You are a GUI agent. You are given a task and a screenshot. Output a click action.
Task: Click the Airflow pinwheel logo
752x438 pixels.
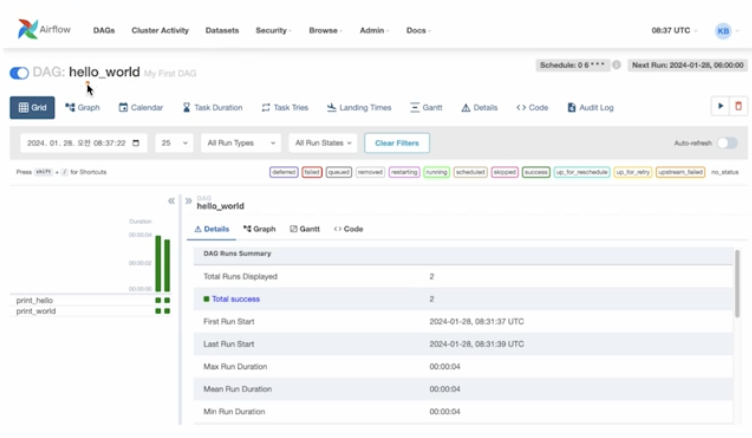click(x=28, y=29)
